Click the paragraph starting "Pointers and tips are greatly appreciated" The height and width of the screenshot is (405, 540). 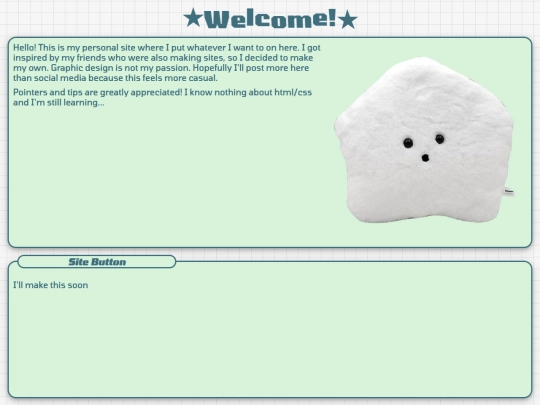(x=163, y=97)
